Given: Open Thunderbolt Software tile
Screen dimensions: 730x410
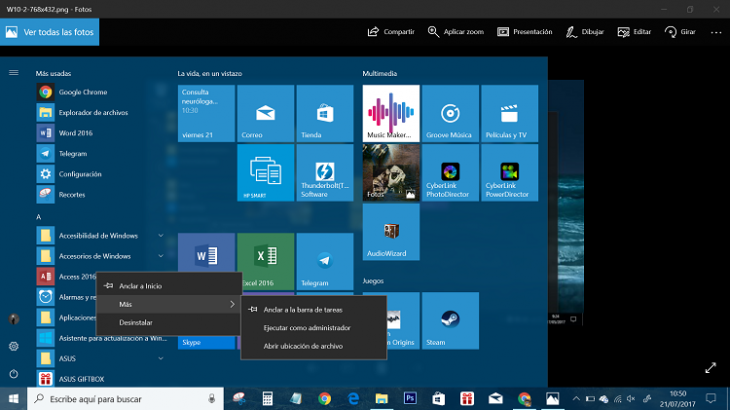Looking at the screenshot, I should [x=325, y=173].
